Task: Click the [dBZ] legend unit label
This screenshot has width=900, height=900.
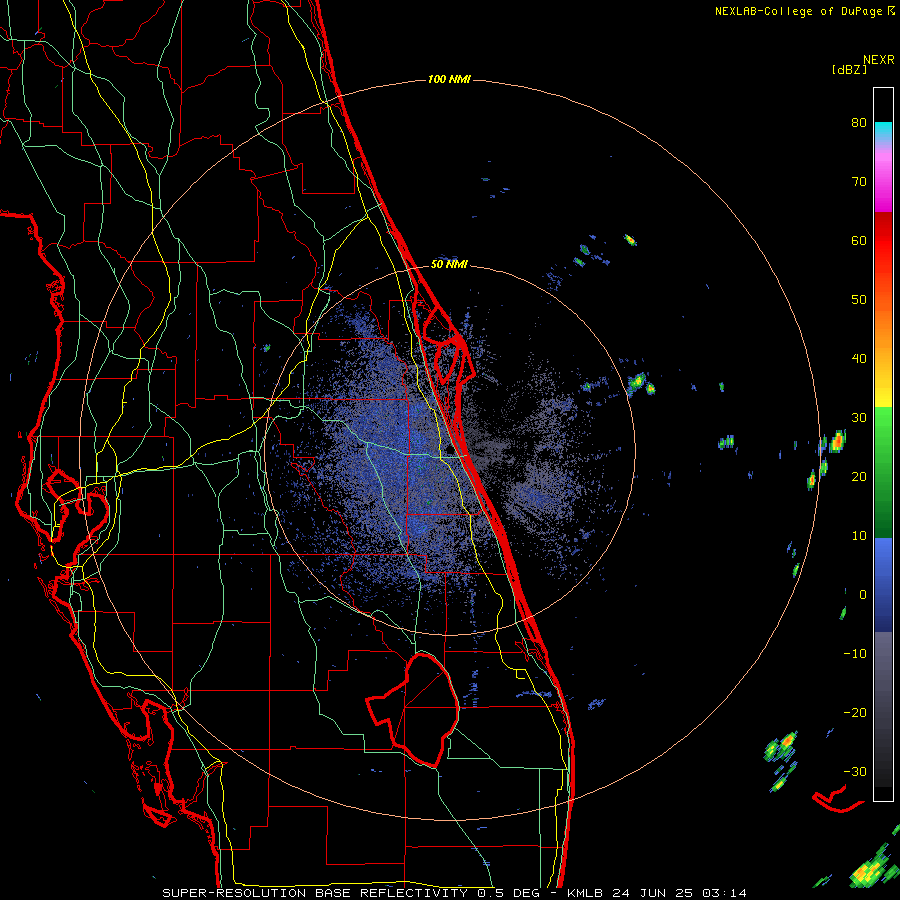Action: 849,69
